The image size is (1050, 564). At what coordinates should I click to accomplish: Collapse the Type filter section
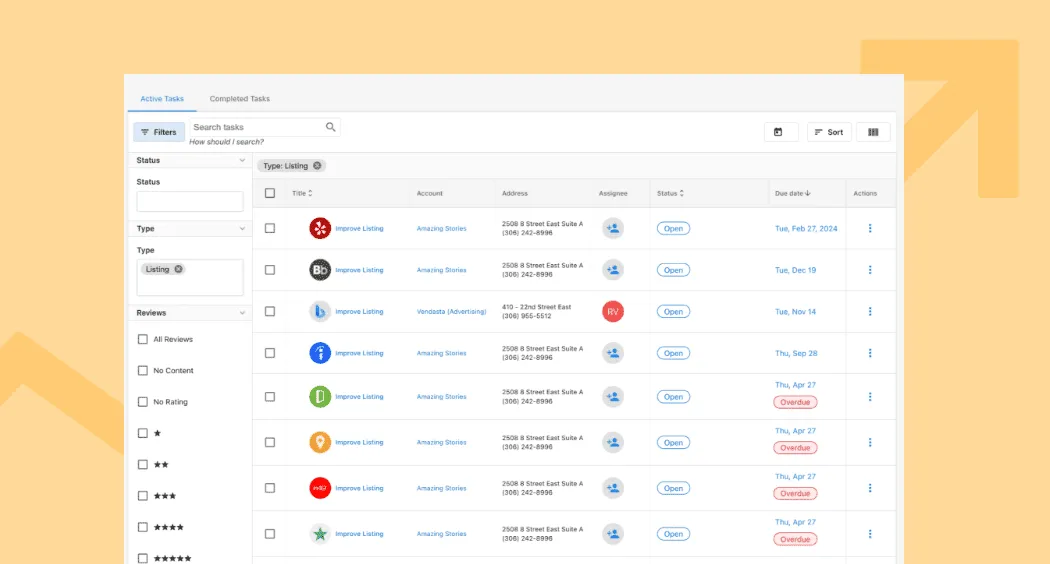pos(242,229)
